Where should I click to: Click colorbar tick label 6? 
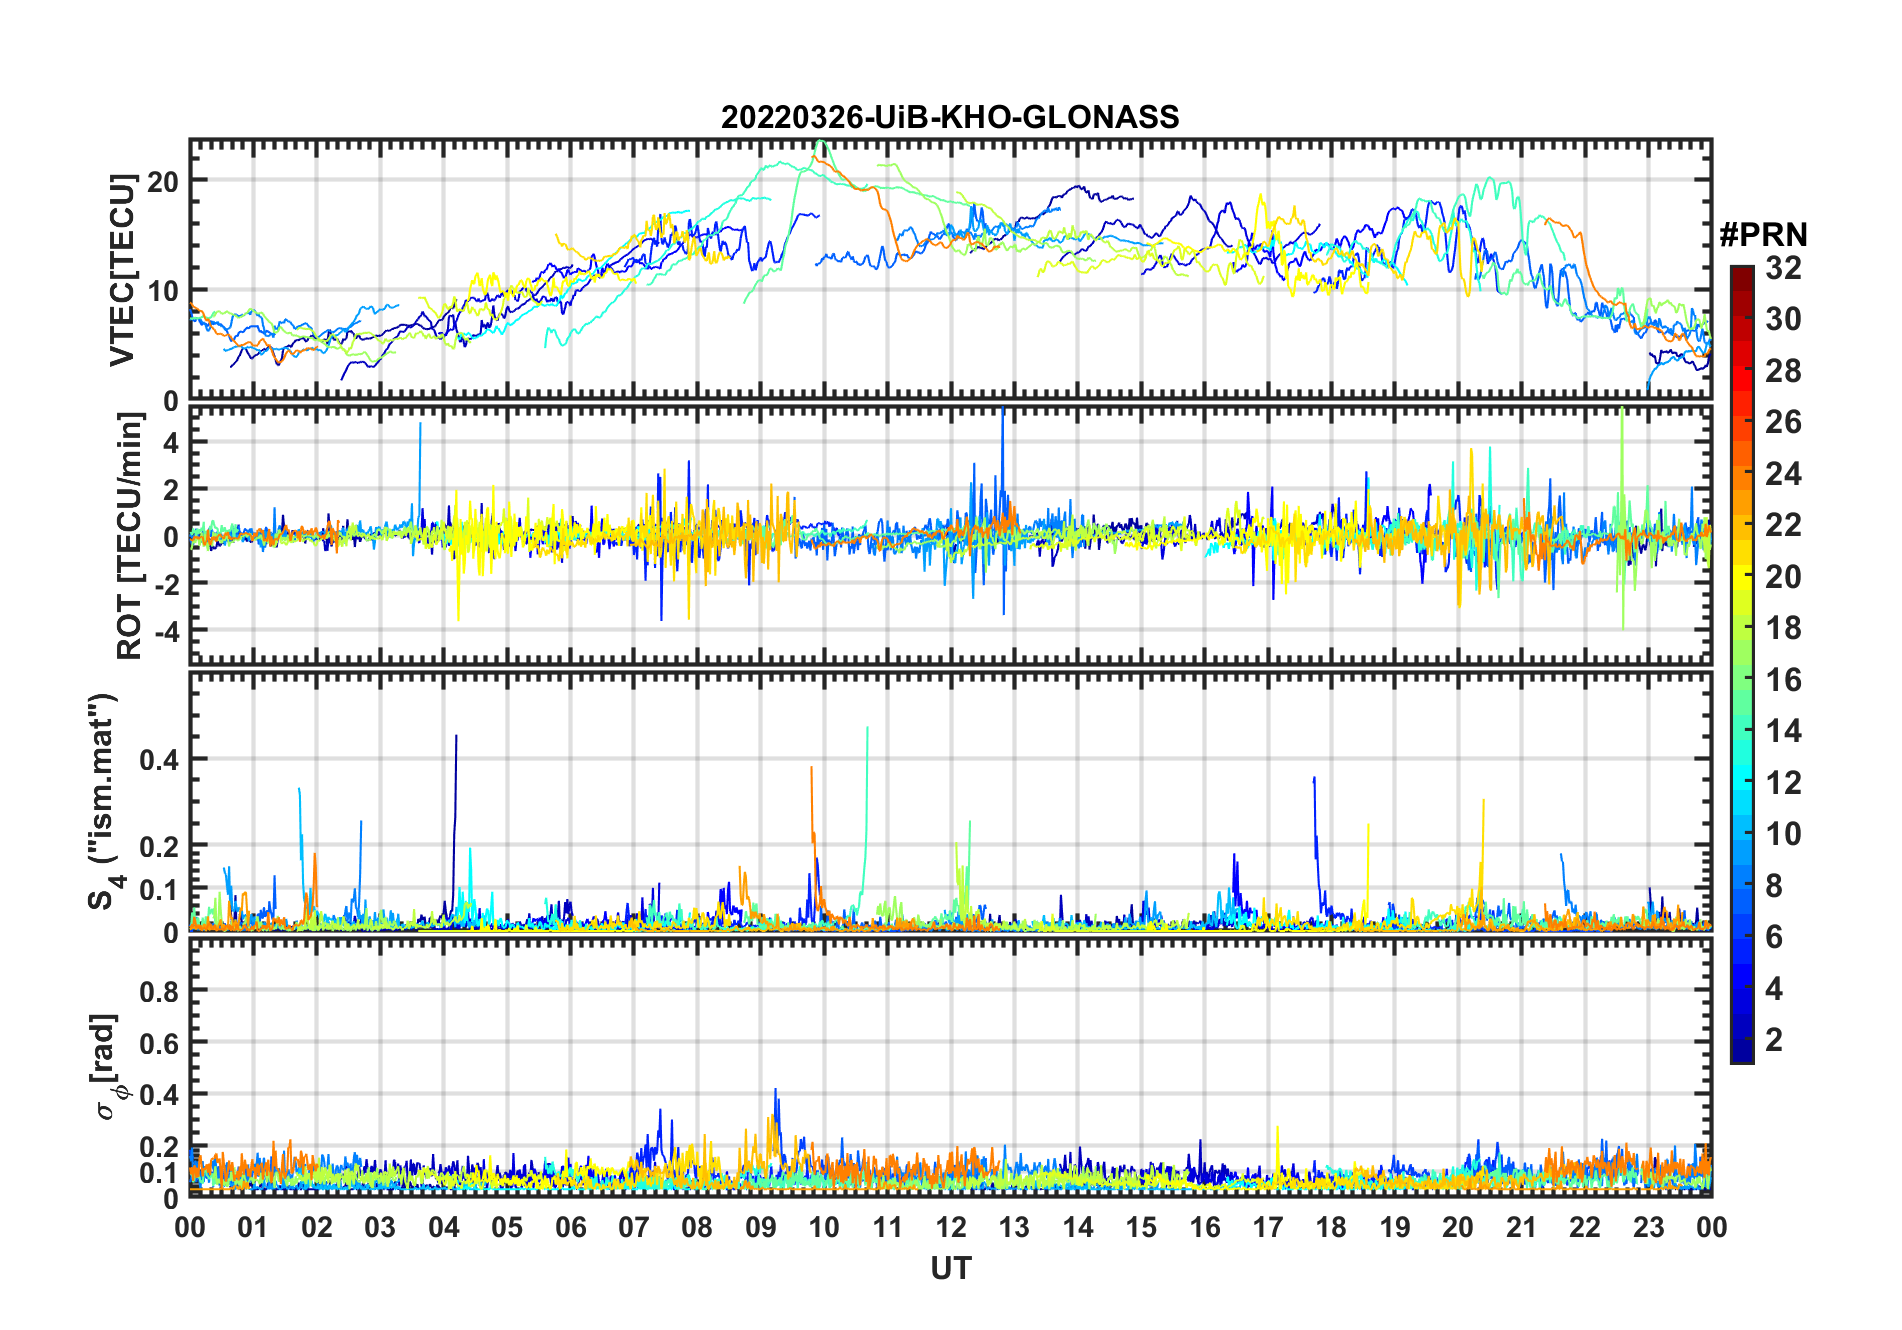click(1775, 937)
